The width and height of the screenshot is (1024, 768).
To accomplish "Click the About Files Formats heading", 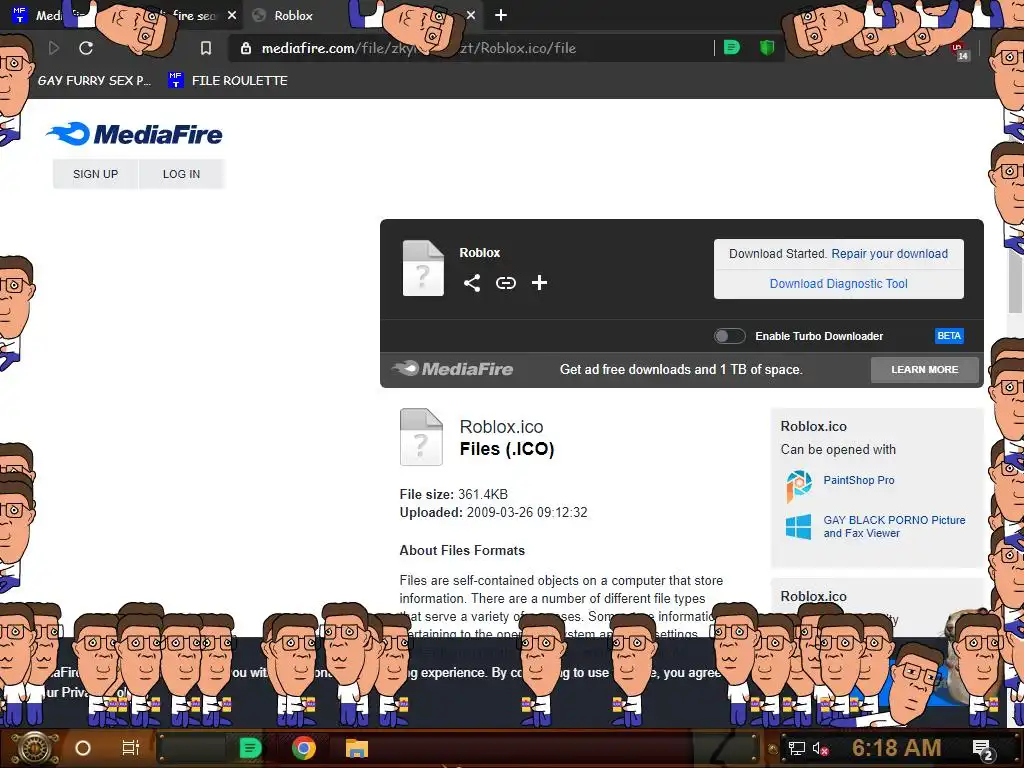I will 462,551.
